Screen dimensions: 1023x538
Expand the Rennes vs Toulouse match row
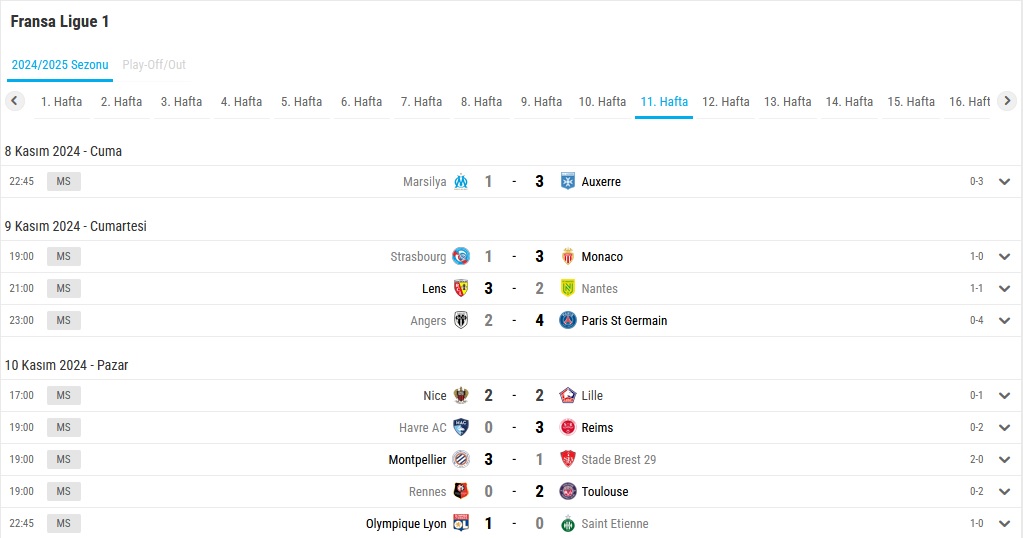tap(1004, 492)
